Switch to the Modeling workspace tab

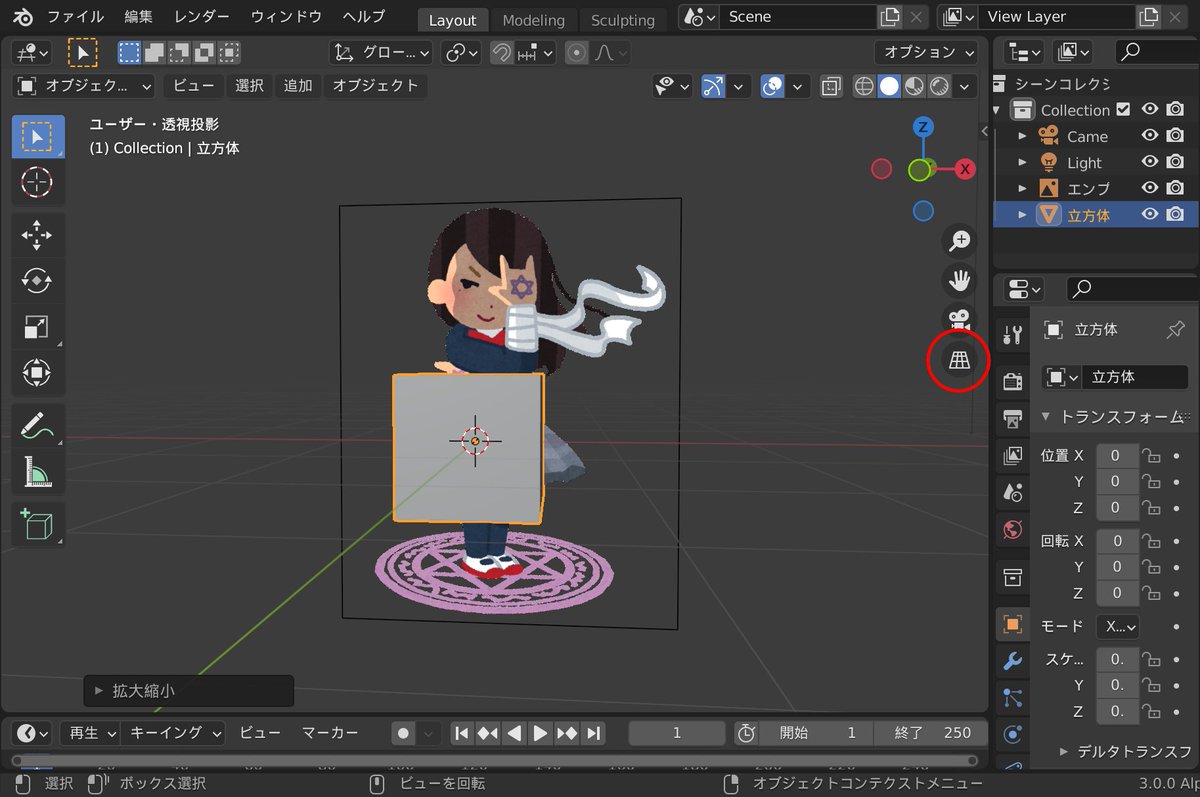[x=533, y=20]
